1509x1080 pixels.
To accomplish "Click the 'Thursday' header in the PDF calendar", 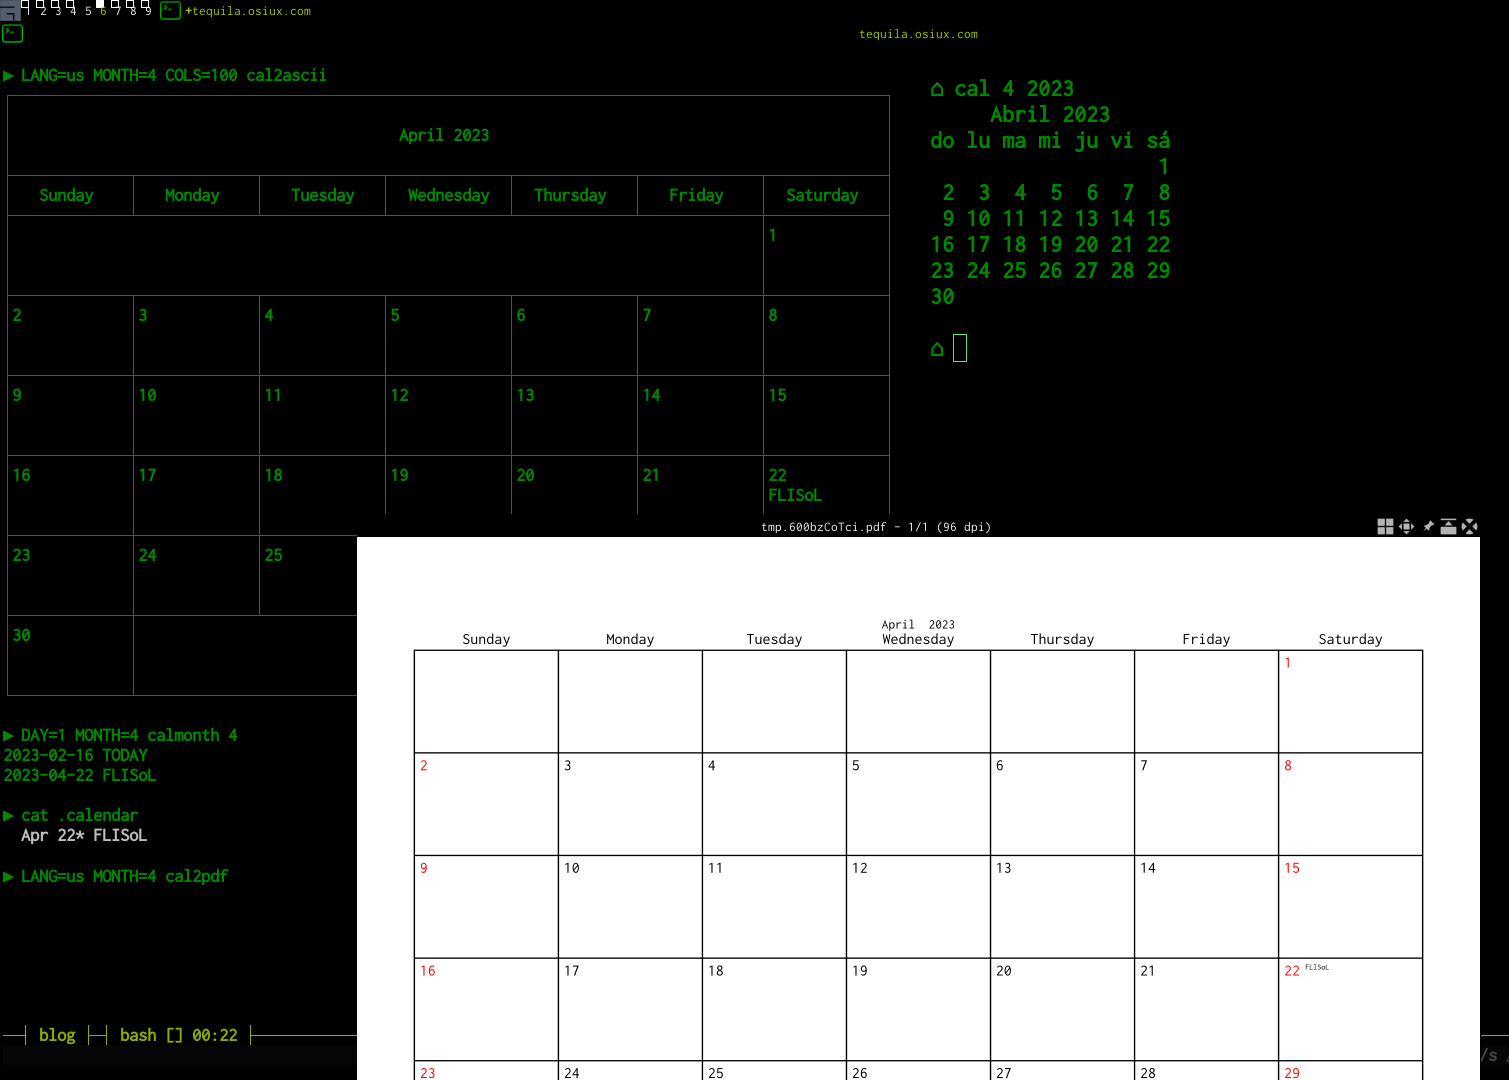I will pyautogui.click(x=1062, y=639).
